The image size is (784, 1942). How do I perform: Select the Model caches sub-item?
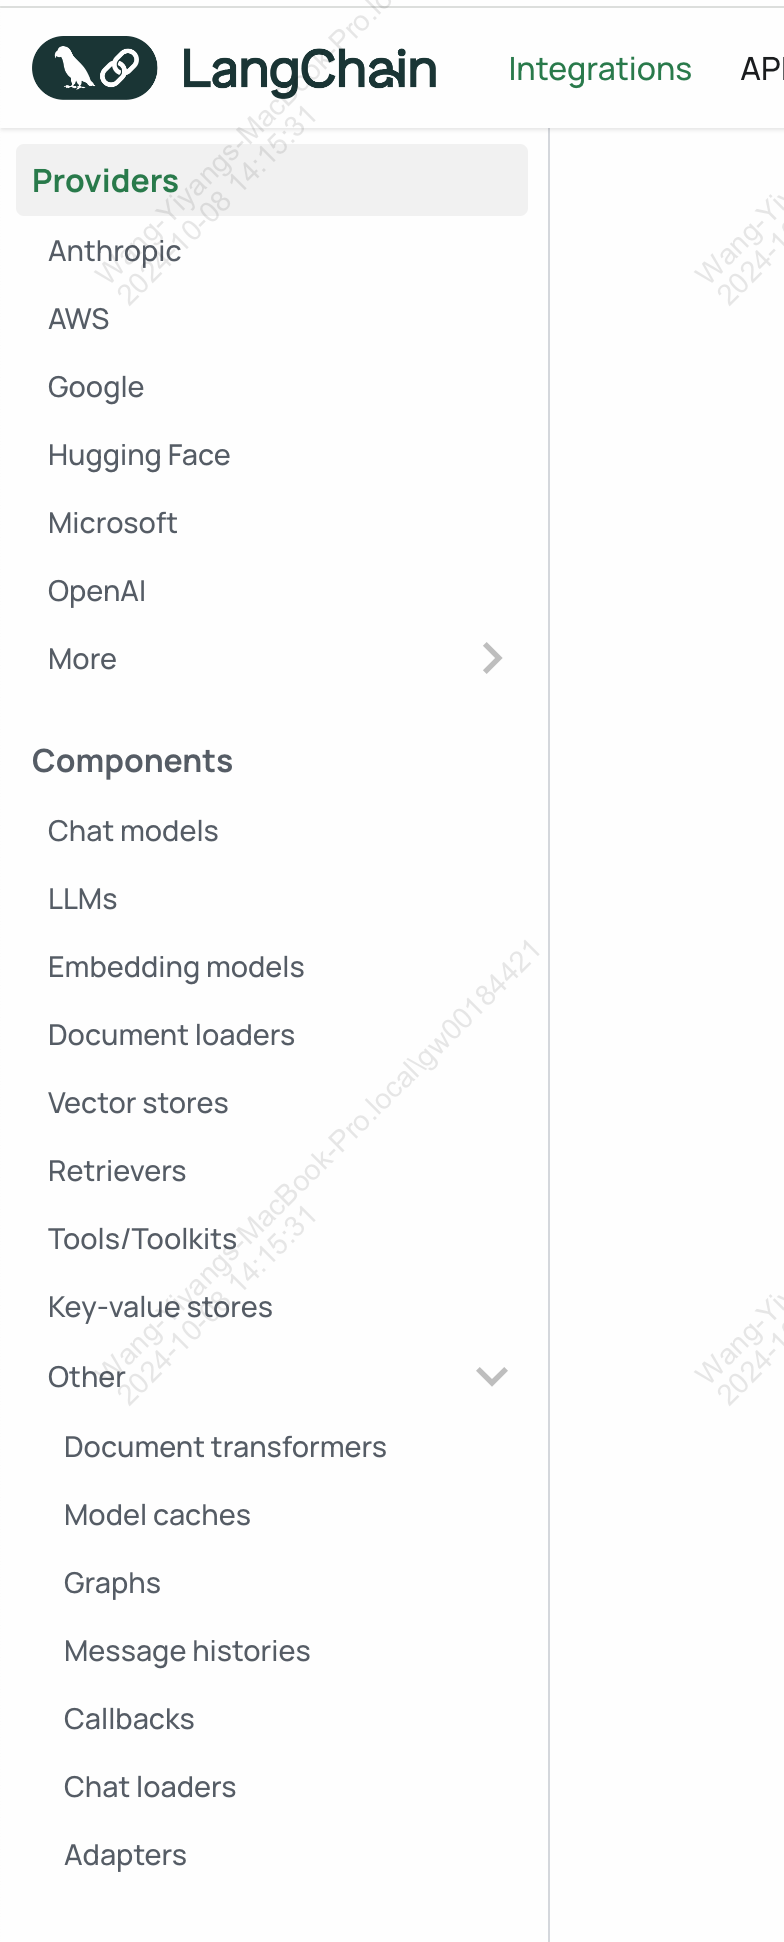[x=157, y=1515]
